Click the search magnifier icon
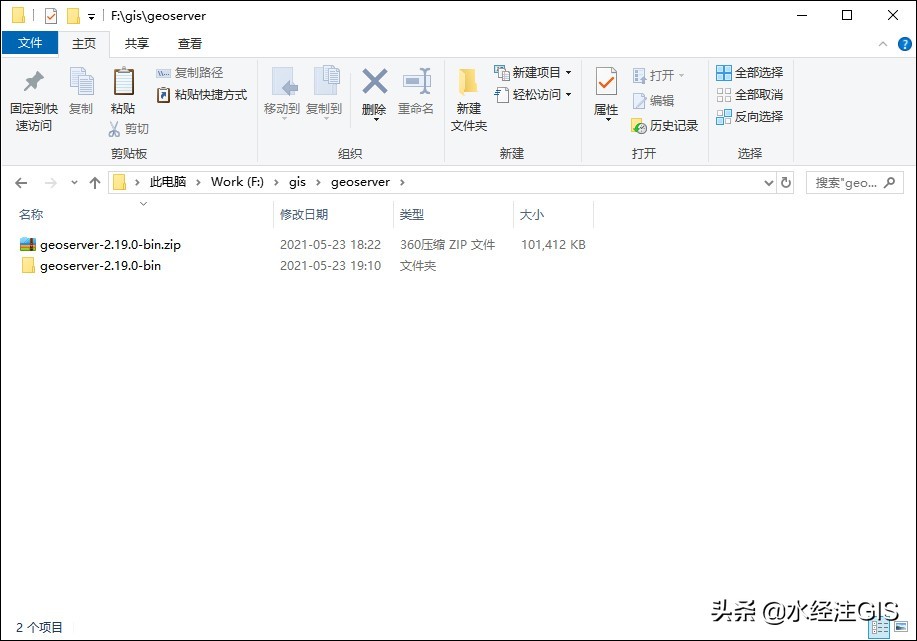This screenshot has width=917, height=641. (890, 182)
